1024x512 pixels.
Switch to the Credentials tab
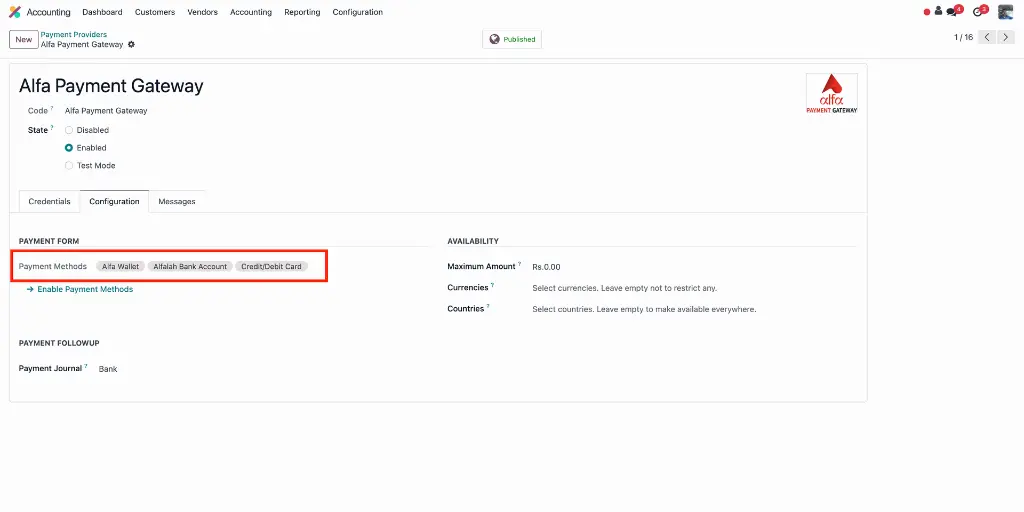(x=50, y=201)
